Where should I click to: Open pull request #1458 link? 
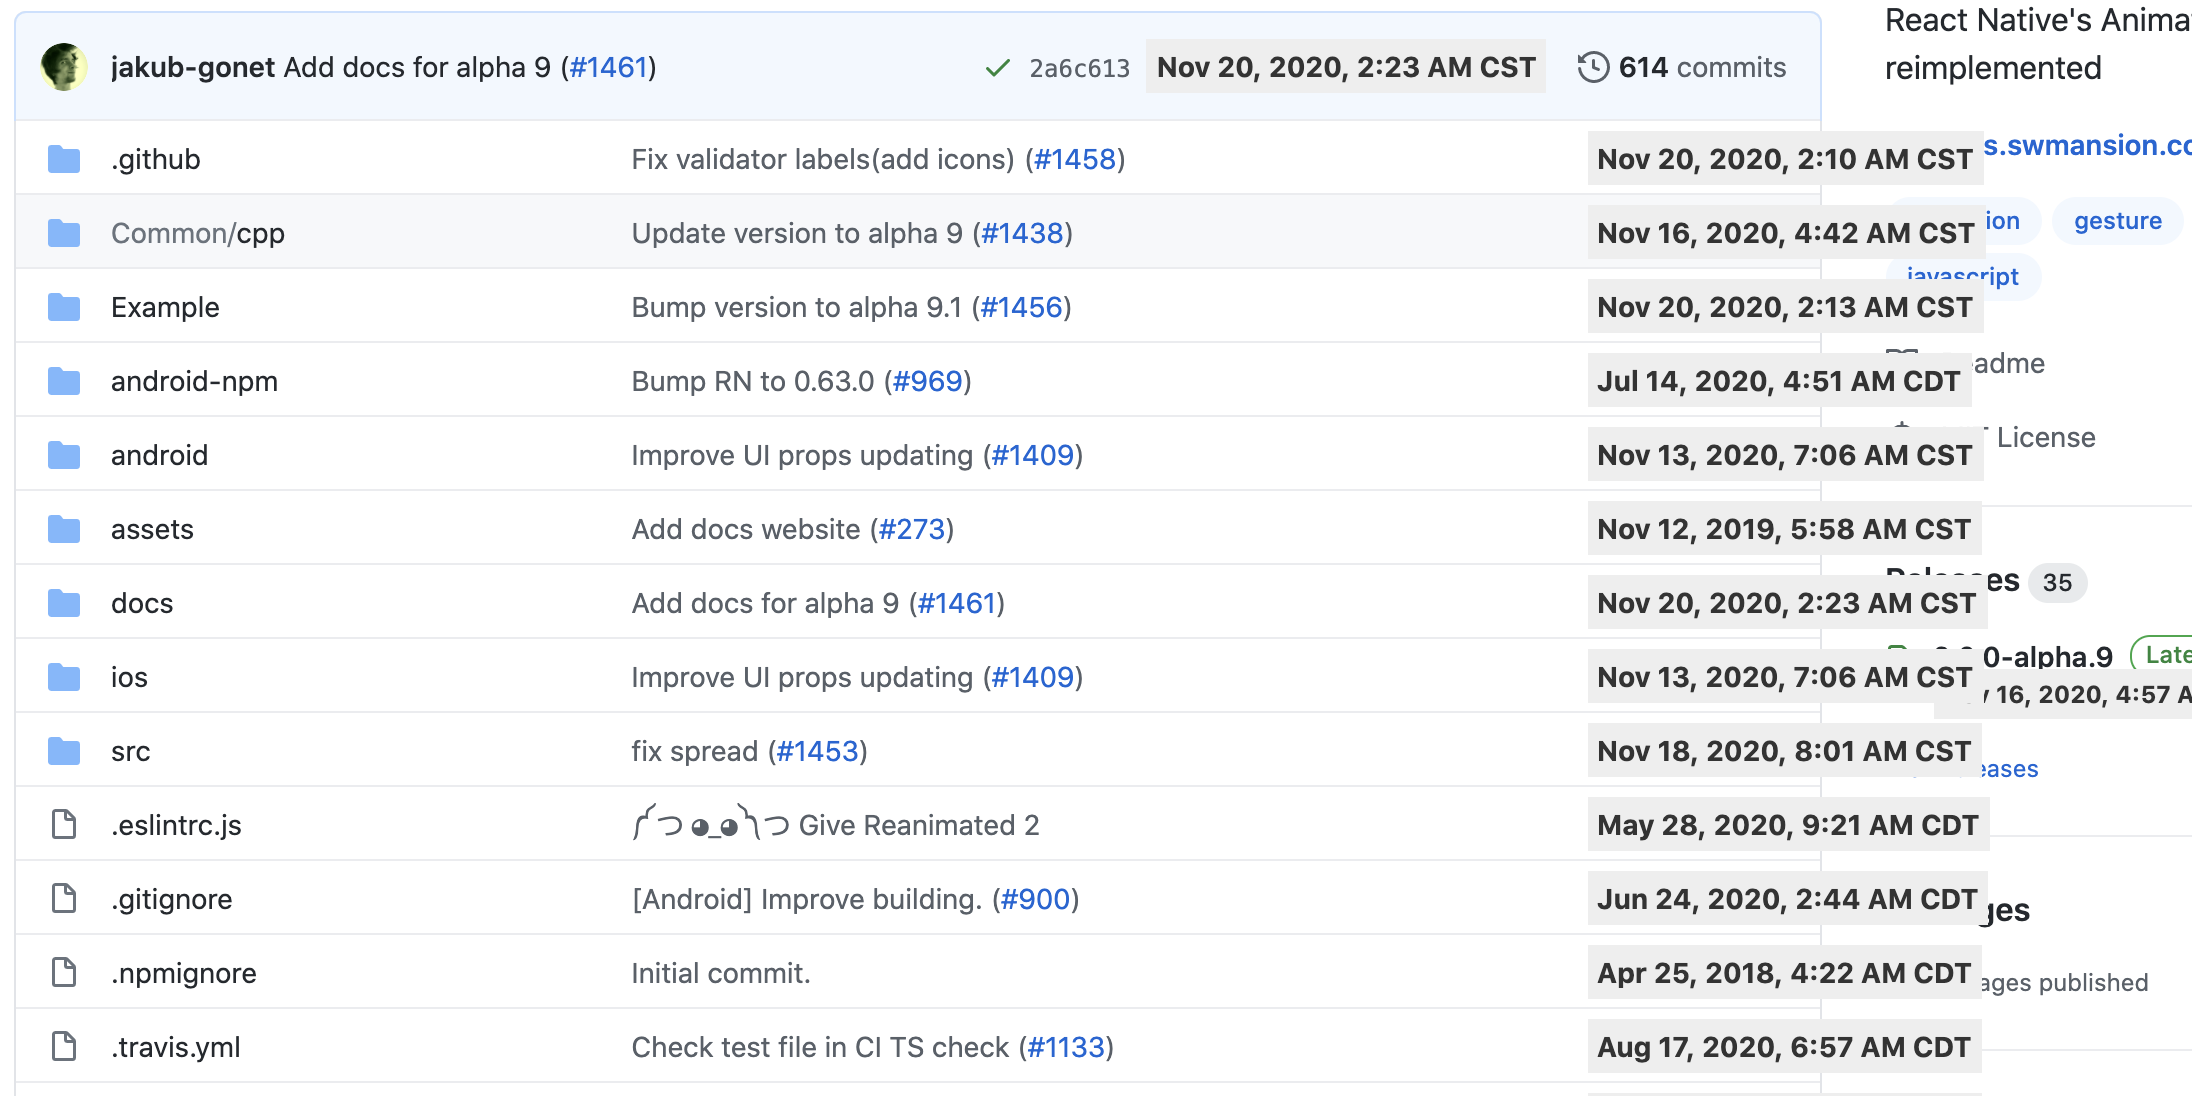[1075, 159]
